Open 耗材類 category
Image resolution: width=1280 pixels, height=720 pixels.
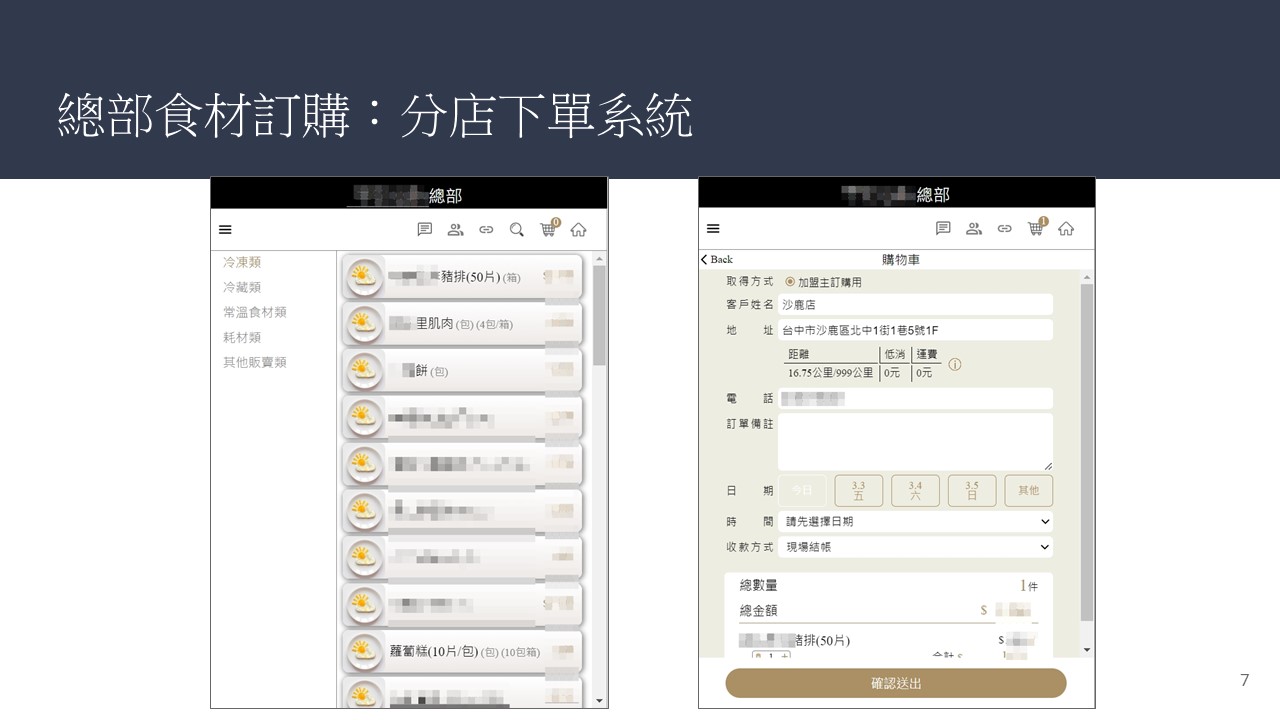coord(242,338)
